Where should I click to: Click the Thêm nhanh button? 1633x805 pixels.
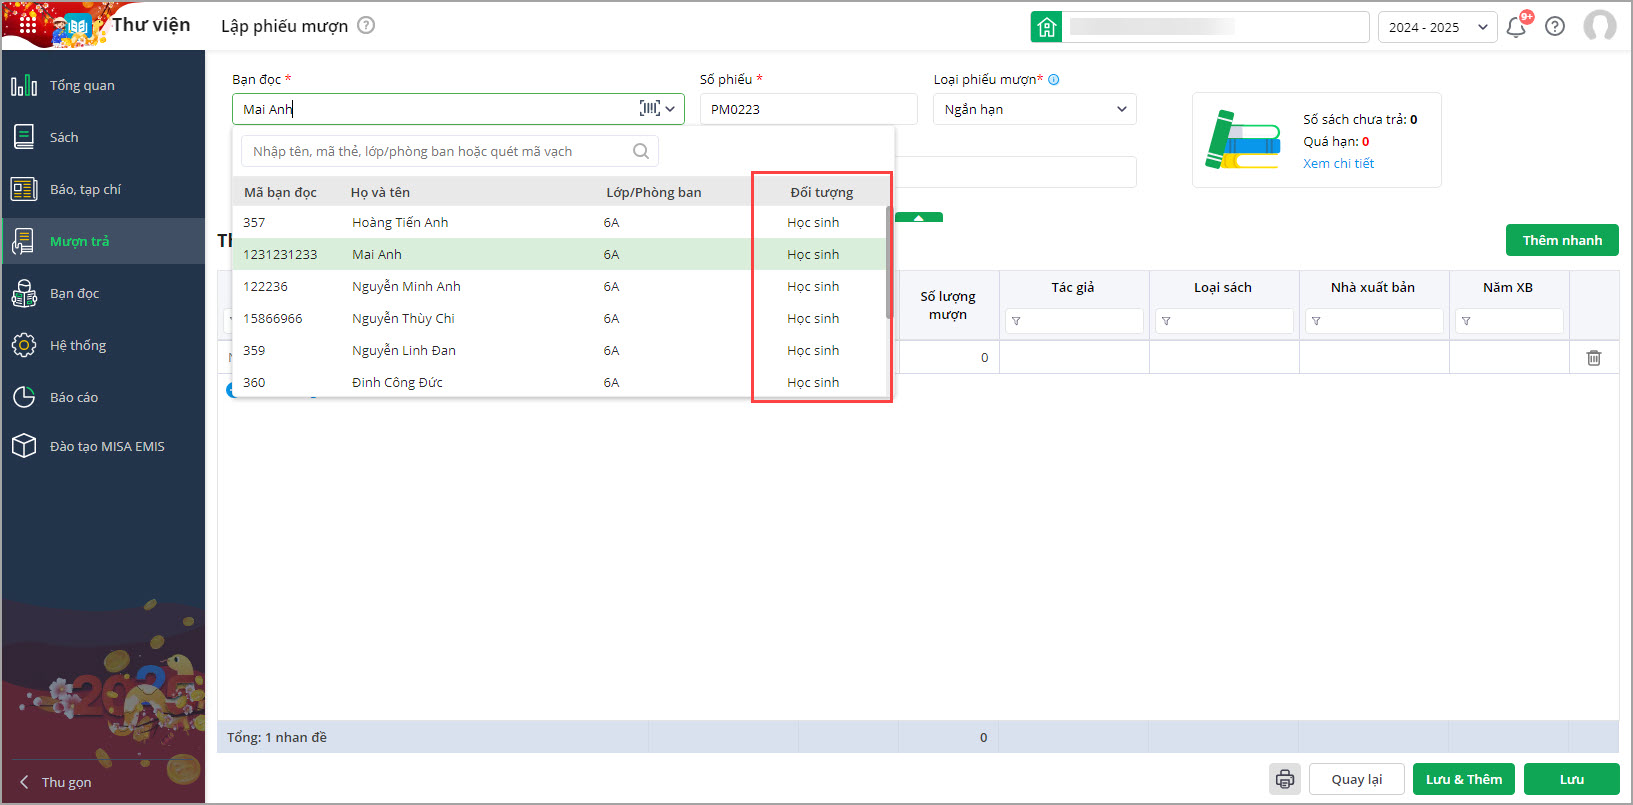(1561, 240)
